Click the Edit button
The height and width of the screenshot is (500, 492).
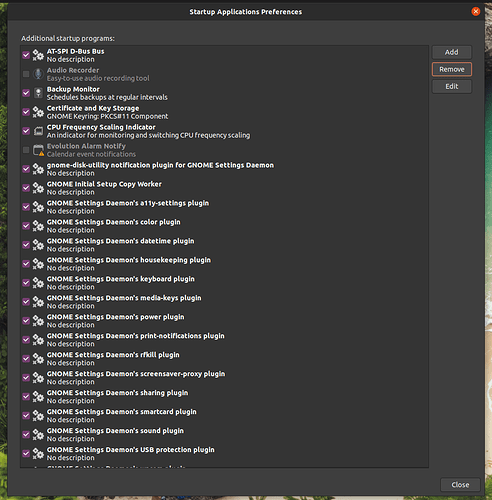pyautogui.click(x=452, y=86)
